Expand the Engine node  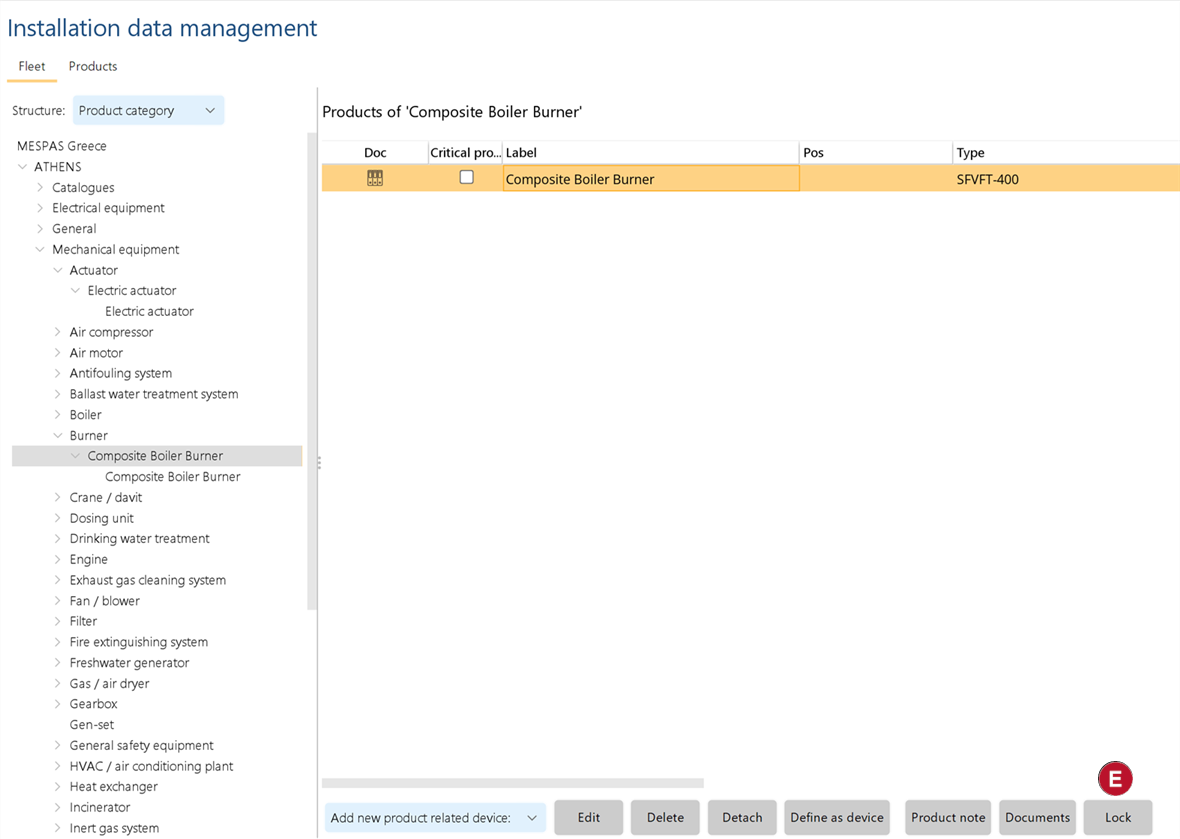point(57,560)
